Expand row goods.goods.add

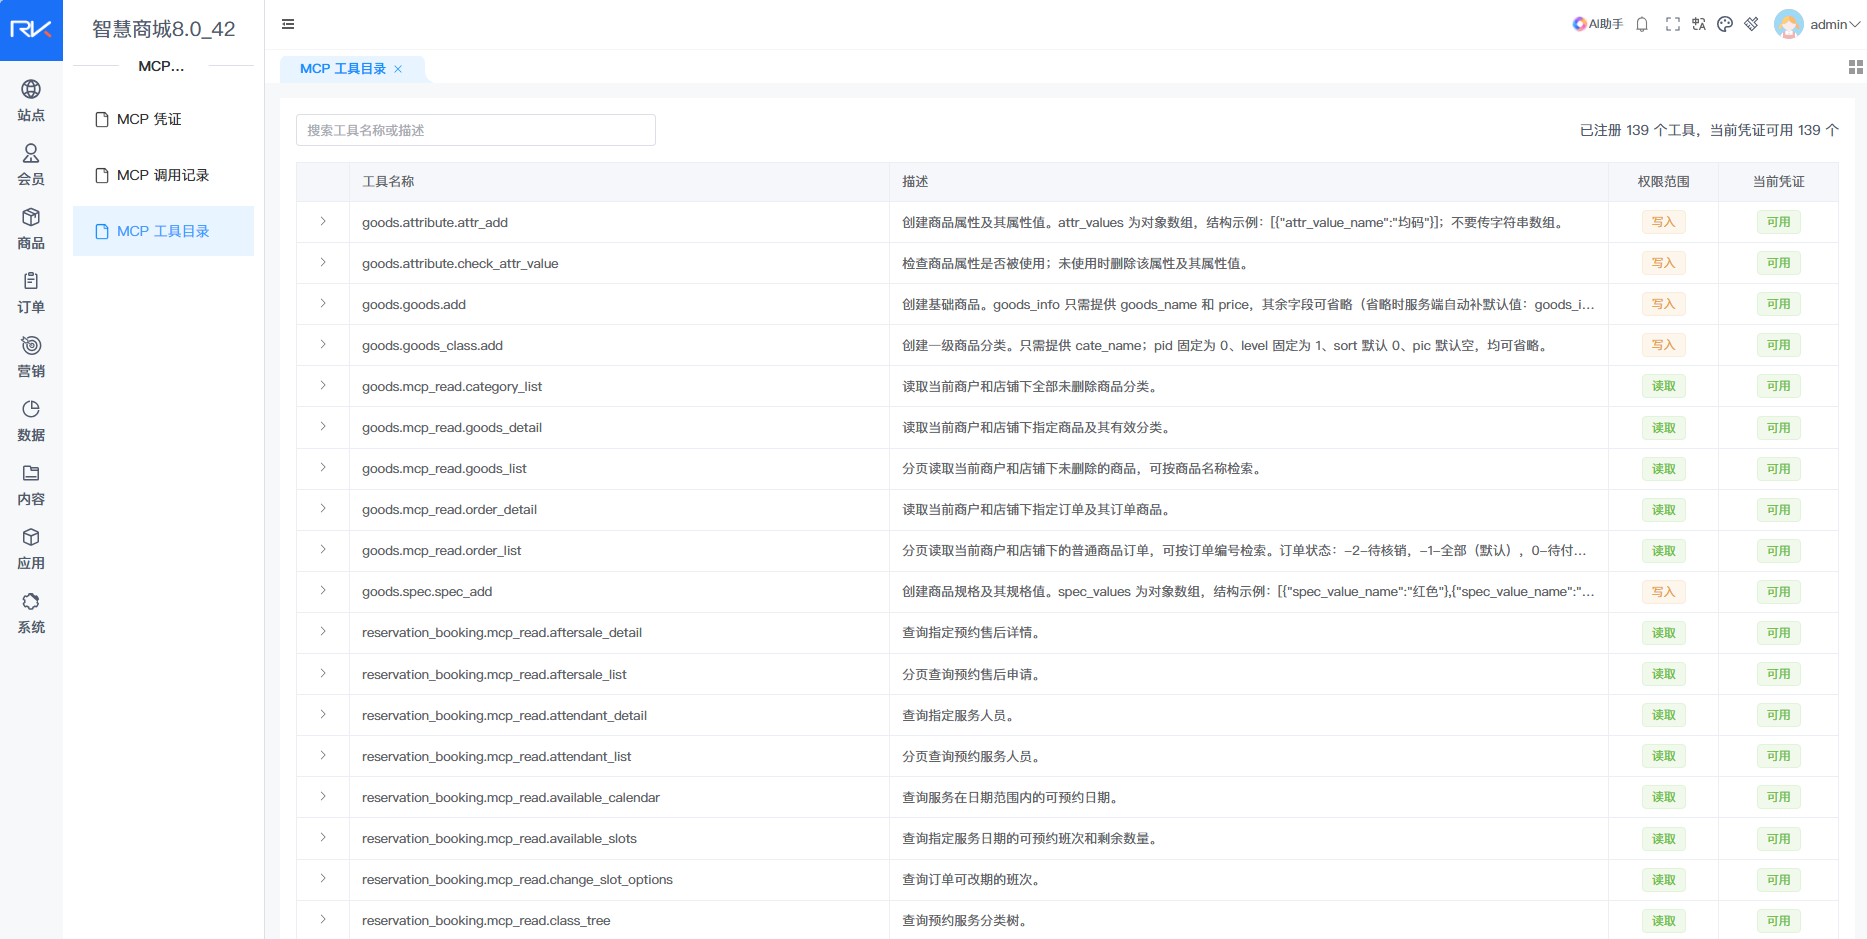(x=323, y=303)
